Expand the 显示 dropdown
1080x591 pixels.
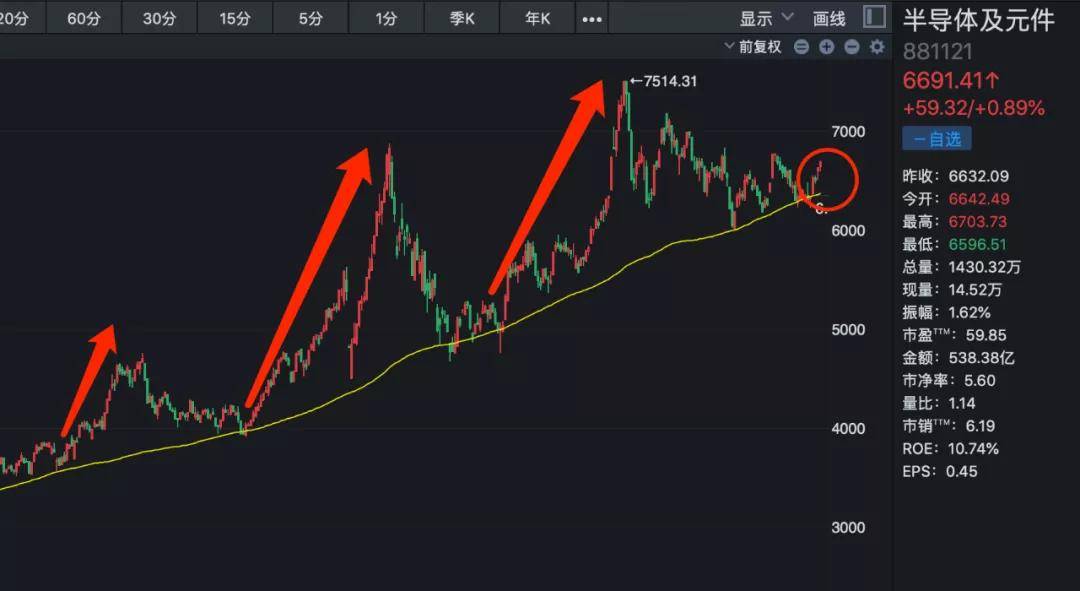[x=767, y=18]
